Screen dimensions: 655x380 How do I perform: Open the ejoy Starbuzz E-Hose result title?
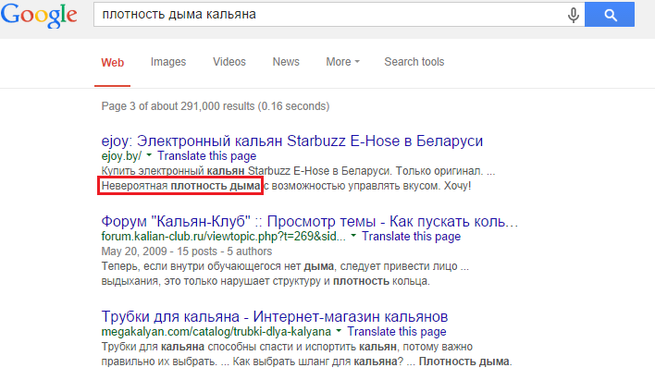coord(292,141)
